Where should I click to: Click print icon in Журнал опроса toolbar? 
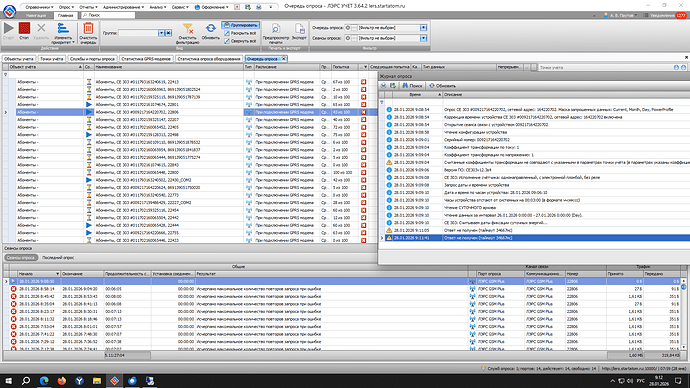tap(383, 86)
